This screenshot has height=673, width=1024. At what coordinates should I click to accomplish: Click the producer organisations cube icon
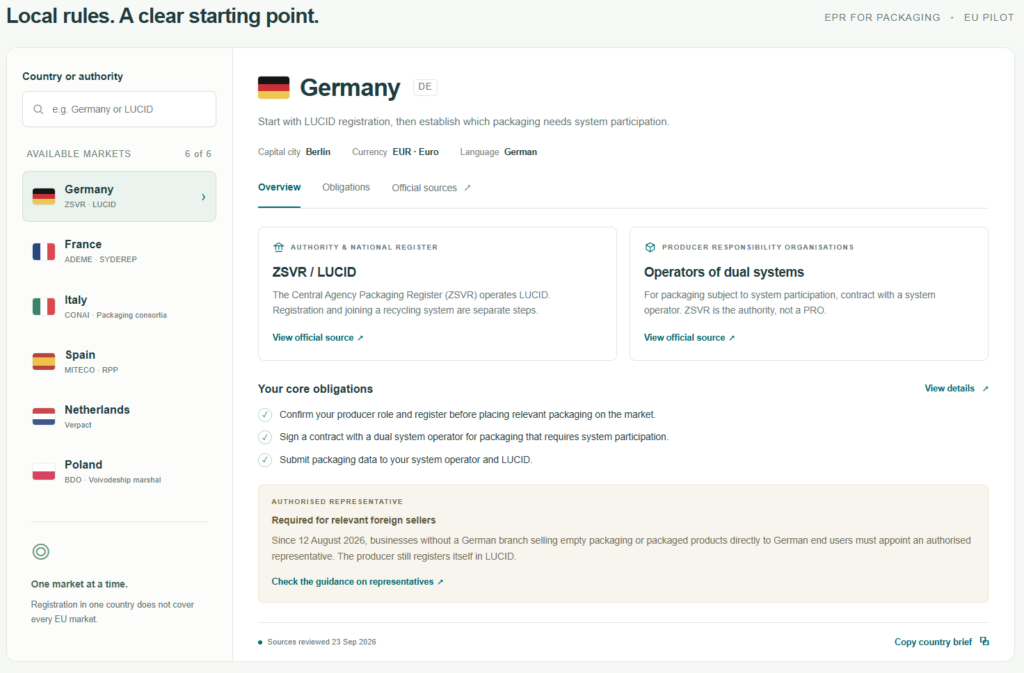click(x=650, y=247)
